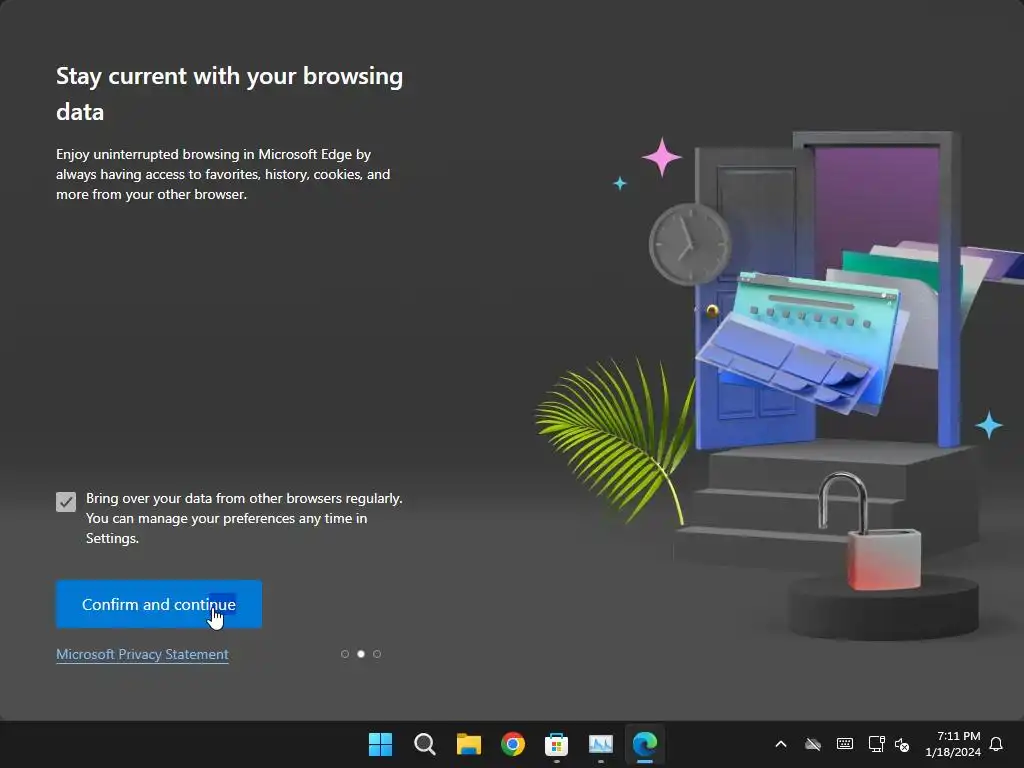Open the notifications bell icon
Image resolution: width=1024 pixels, height=768 pixels.
(x=997, y=744)
